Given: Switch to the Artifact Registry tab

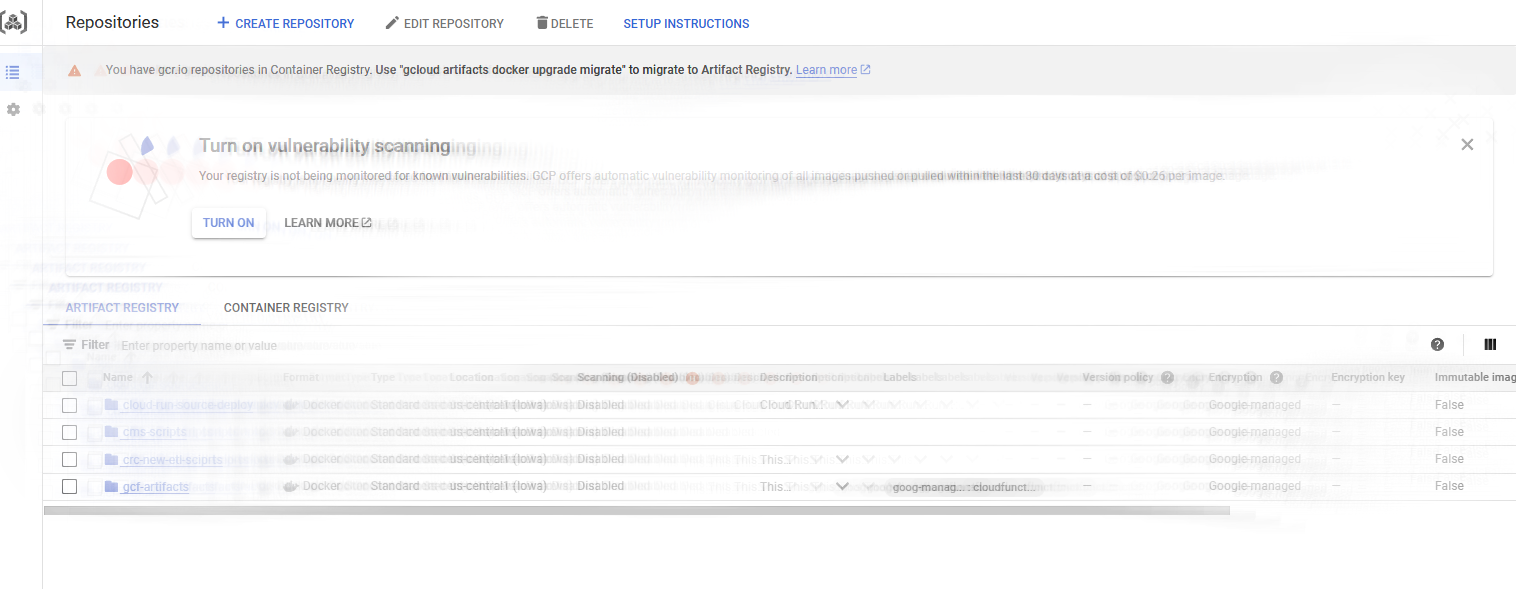Looking at the screenshot, I should [122, 308].
